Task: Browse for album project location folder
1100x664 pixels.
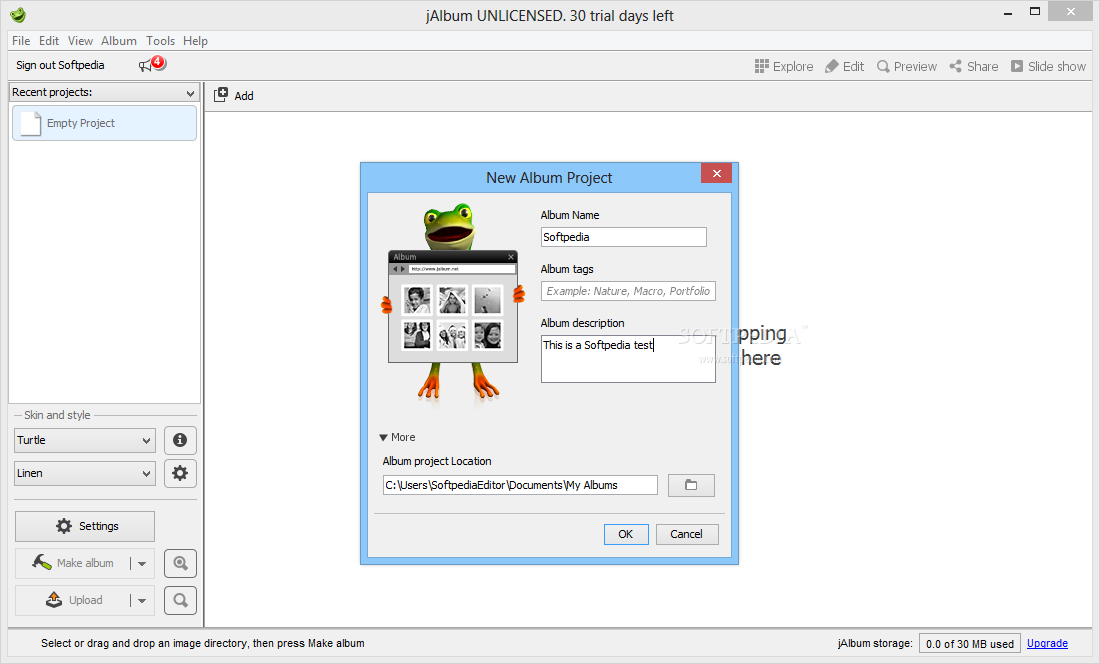Action: click(691, 485)
